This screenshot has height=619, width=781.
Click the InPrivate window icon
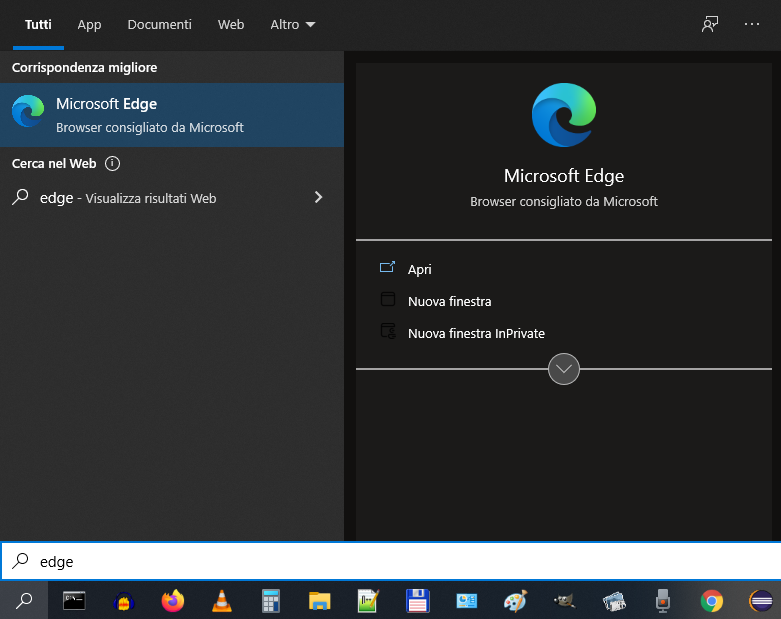[x=388, y=331]
